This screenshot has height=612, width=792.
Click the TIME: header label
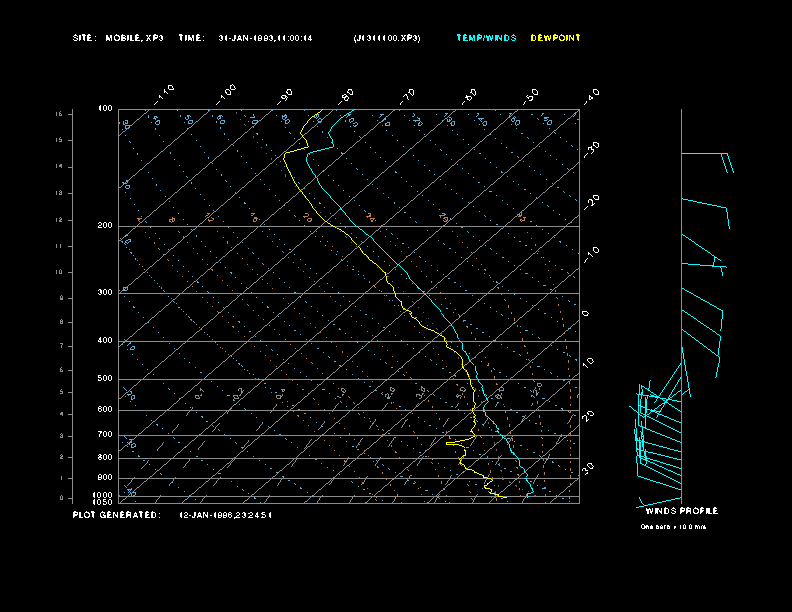click(191, 38)
